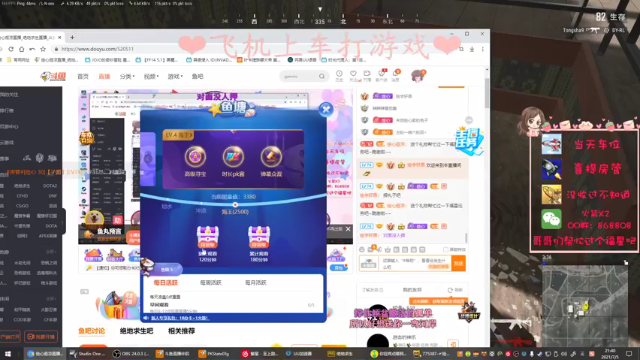Image resolution: width=640 pixels, height=360 pixels.
Task: Open 鱼吧 in Douyu navigation
Action: [x=198, y=76]
